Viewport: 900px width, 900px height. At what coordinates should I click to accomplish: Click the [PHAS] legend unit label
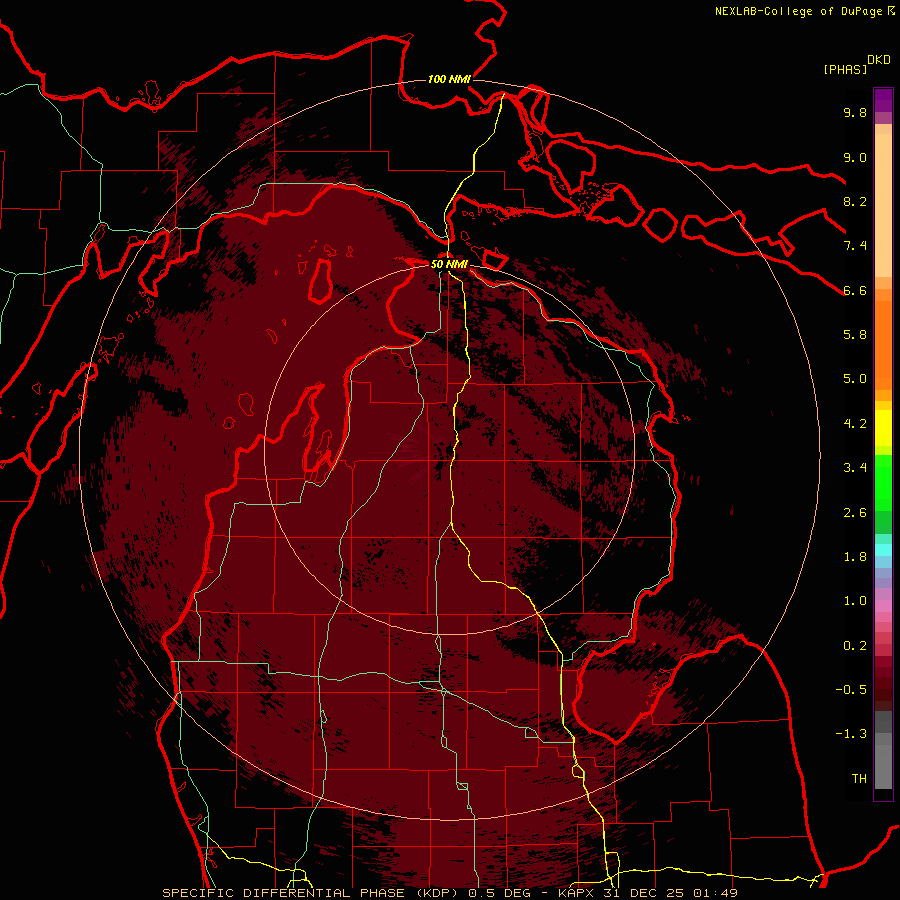pos(845,69)
